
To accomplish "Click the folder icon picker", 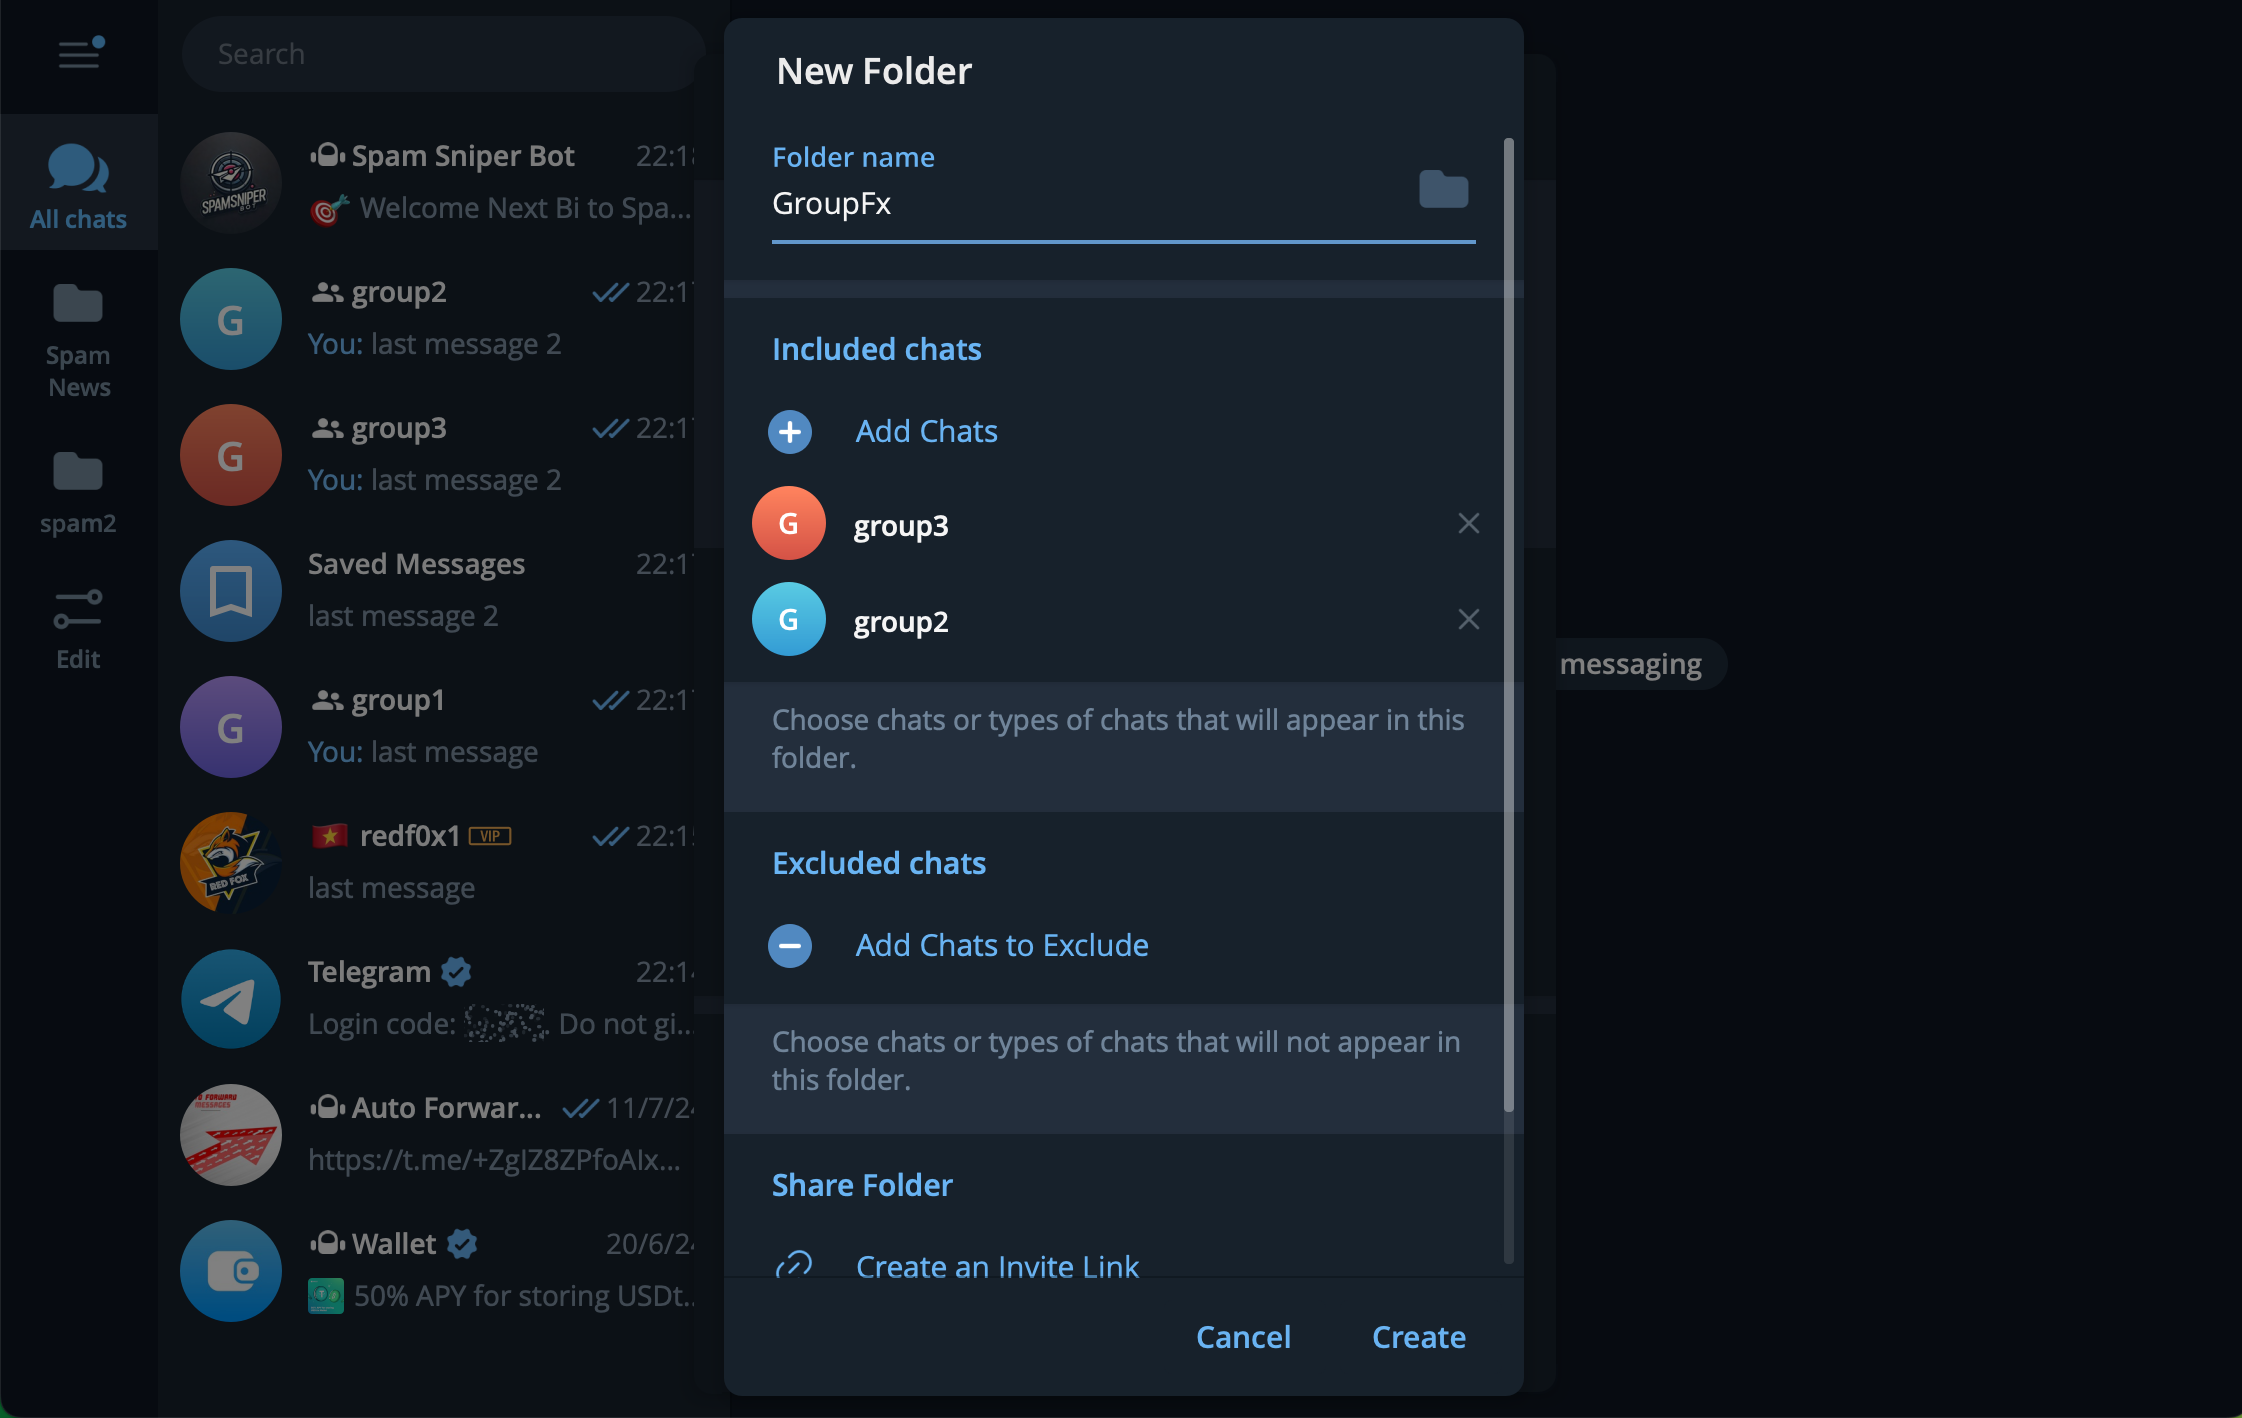I will tap(1443, 189).
